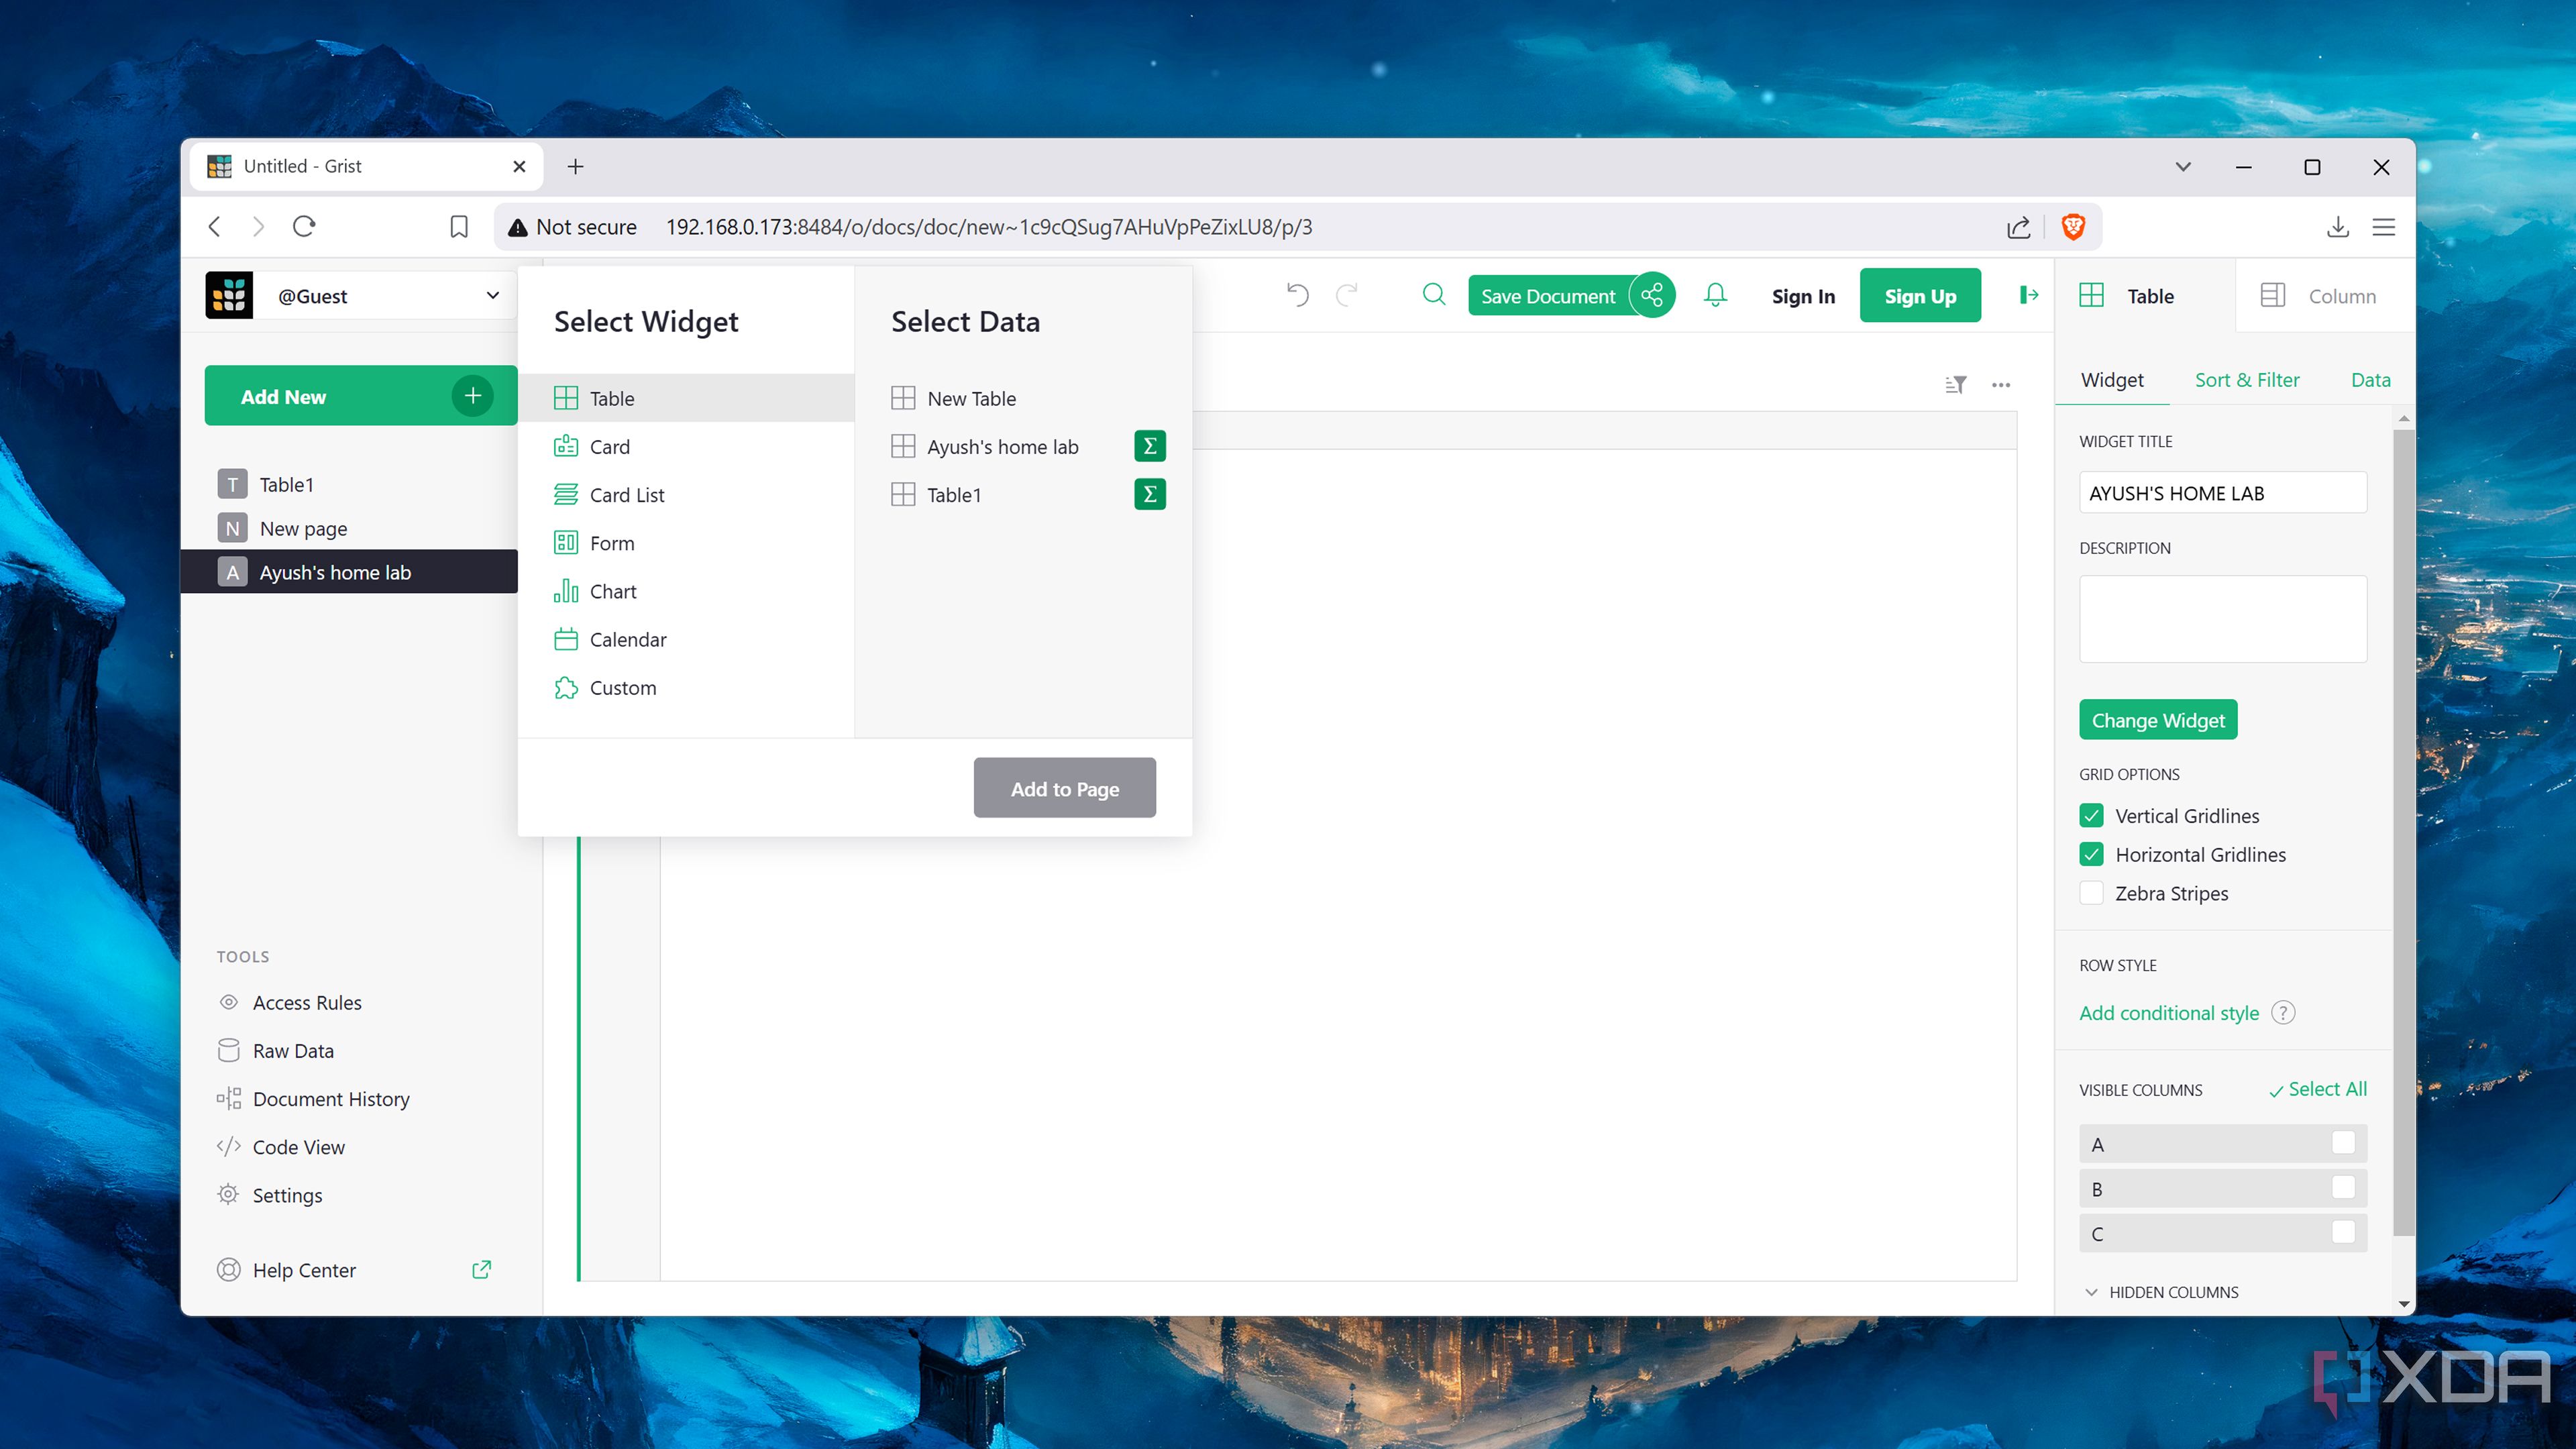Select Card List widget type
The width and height of the screenshot is (2576, 1449).
coord(687,494)
